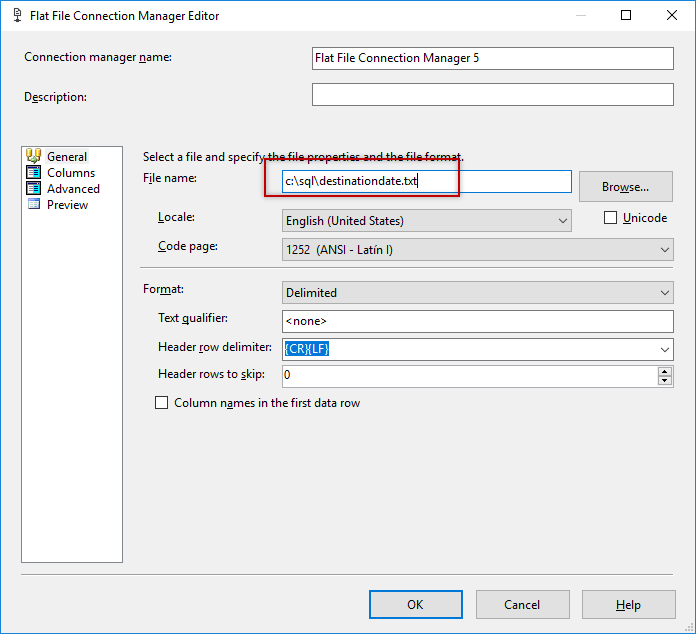Enable Column names in the first data row
696x634 pixels.
pyautogui.click(x=162, y=403)
